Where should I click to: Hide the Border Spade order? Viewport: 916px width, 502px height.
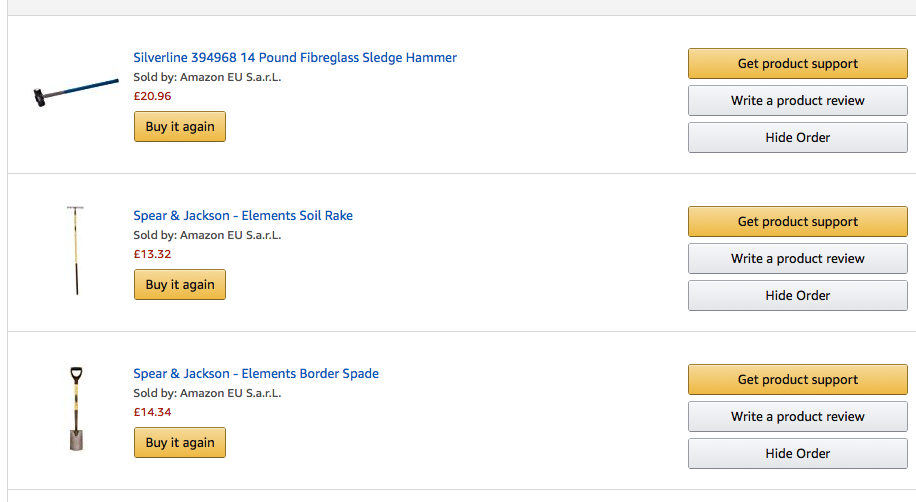pyautogui.click(x=798, y=454)
